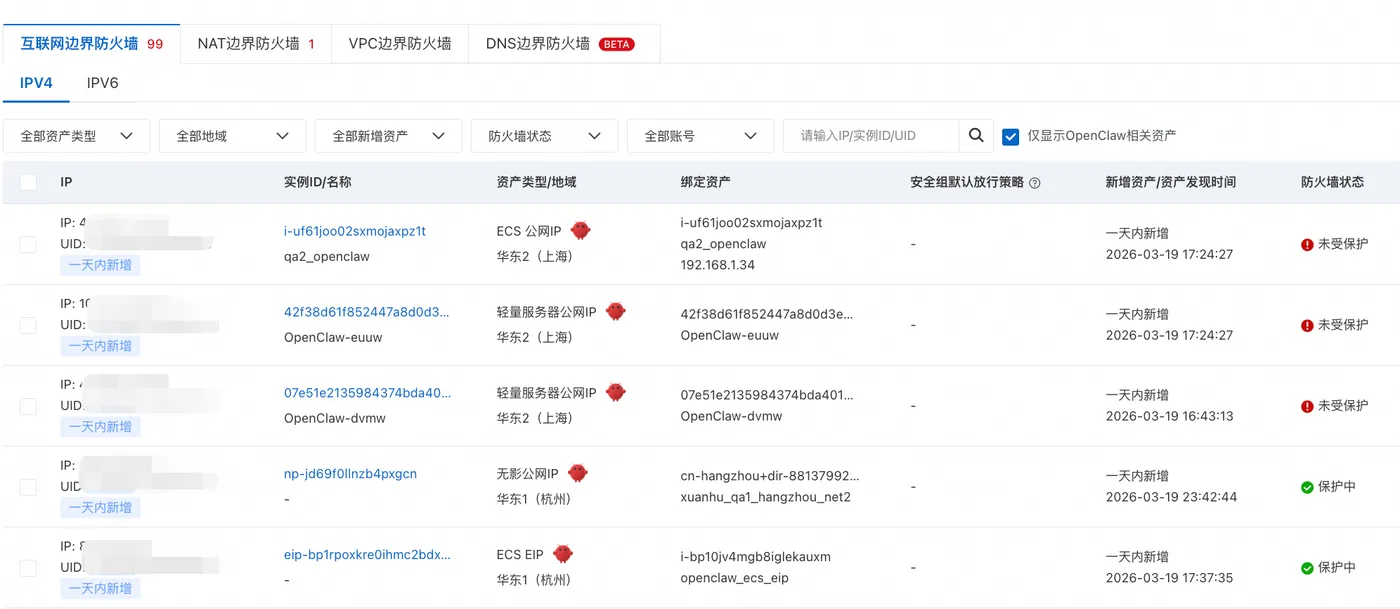Click 一天内新增 tag under IP in OpenClaw-dvmw row
Viewport: 1400px width, 609px height.
tap(100, 427)
